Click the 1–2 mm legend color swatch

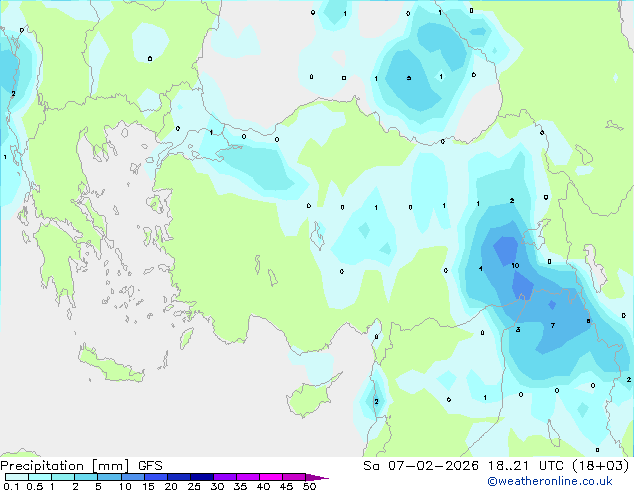point(63,477)
